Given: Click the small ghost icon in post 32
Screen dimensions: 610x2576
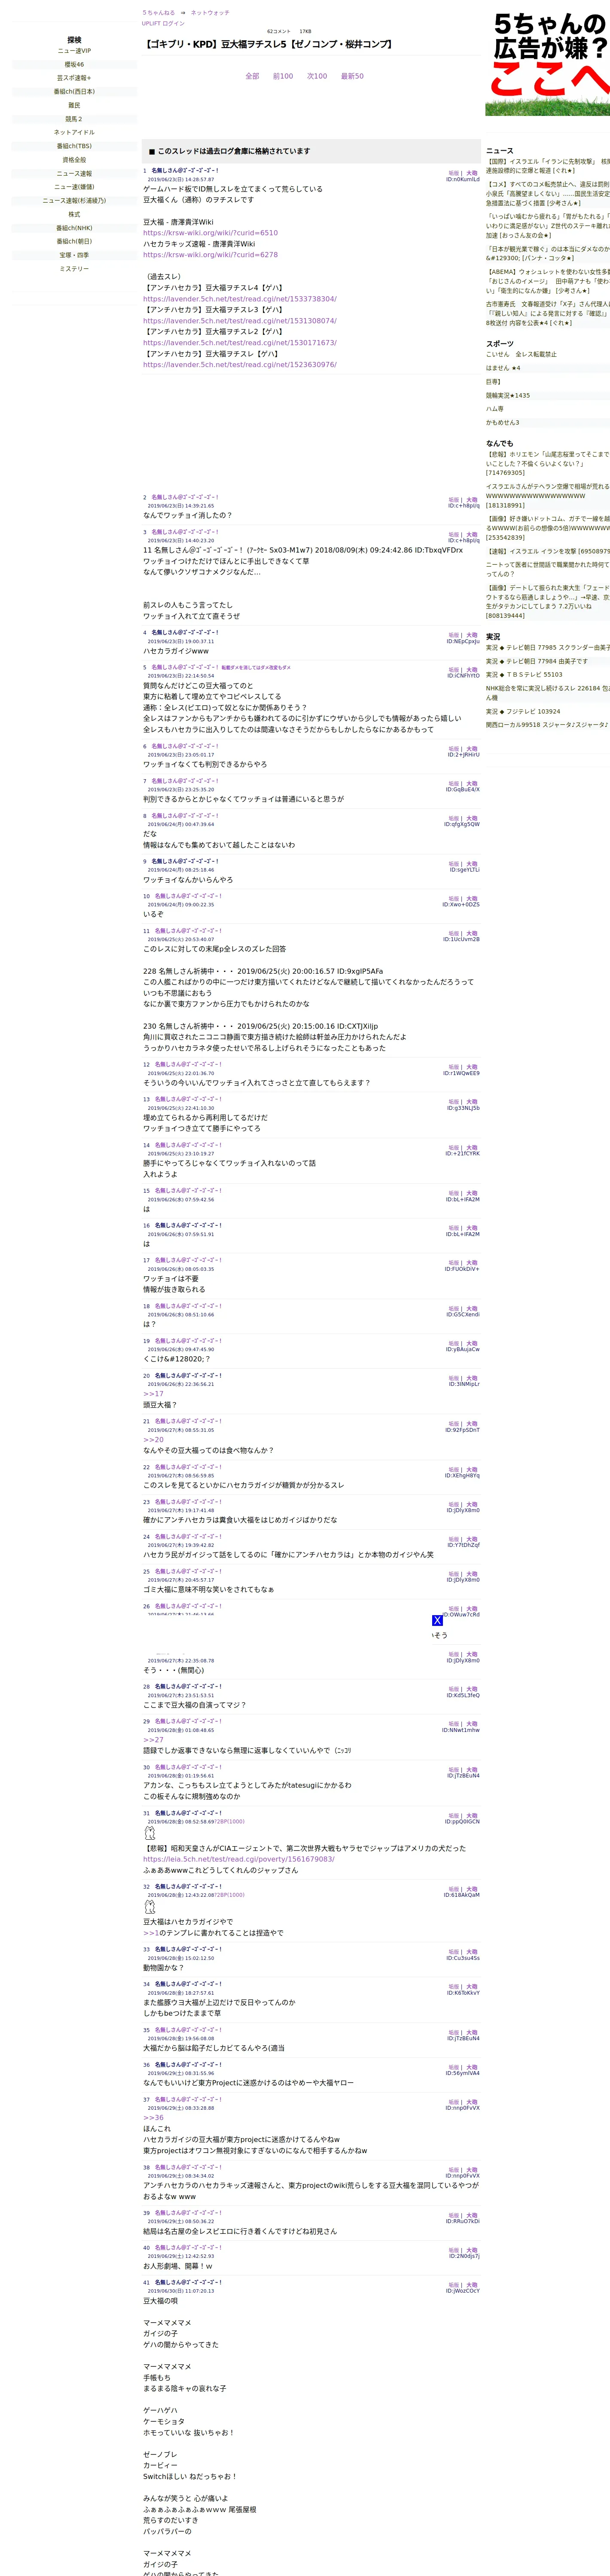Looking at the screenshot, I should [x=150, y=1907].
